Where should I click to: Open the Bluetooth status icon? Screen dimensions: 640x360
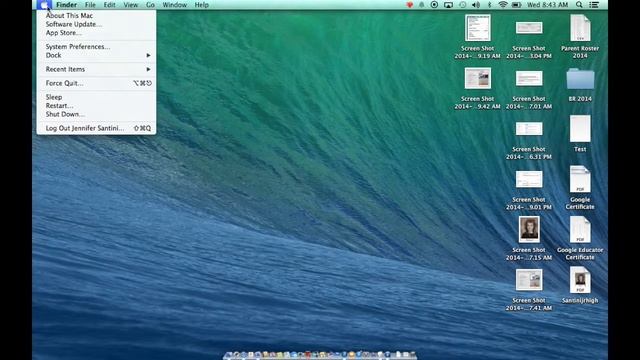pyautogui.click(x=489, y=5)
